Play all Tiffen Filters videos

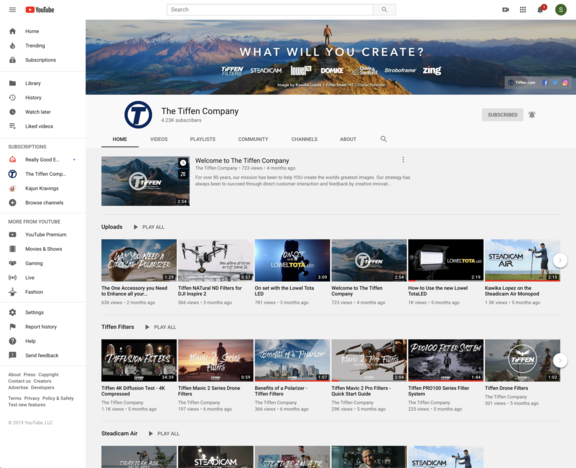pos(160,327)
